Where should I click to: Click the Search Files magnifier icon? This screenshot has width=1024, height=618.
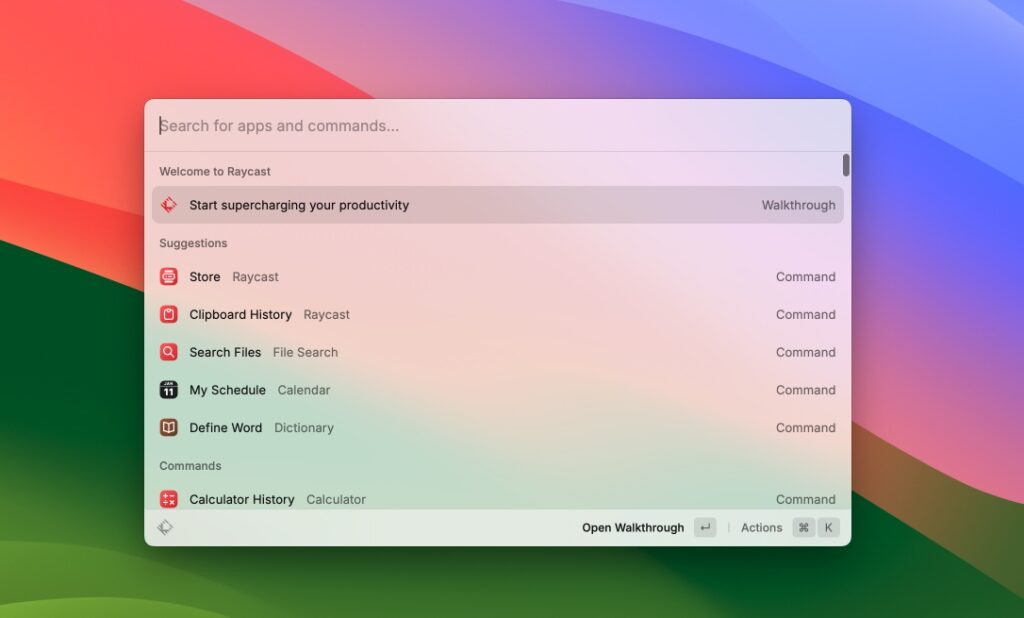coord(168,352)
